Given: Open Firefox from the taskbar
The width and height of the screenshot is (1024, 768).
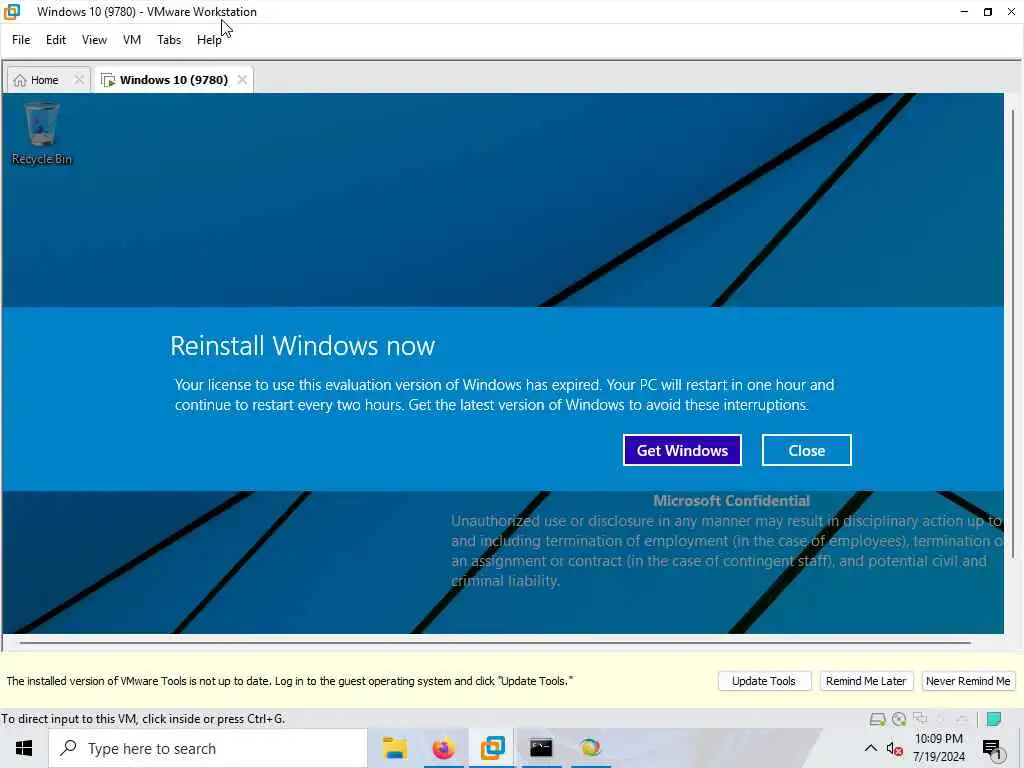Looking at the screenshot, I should [x=443, y=748].
